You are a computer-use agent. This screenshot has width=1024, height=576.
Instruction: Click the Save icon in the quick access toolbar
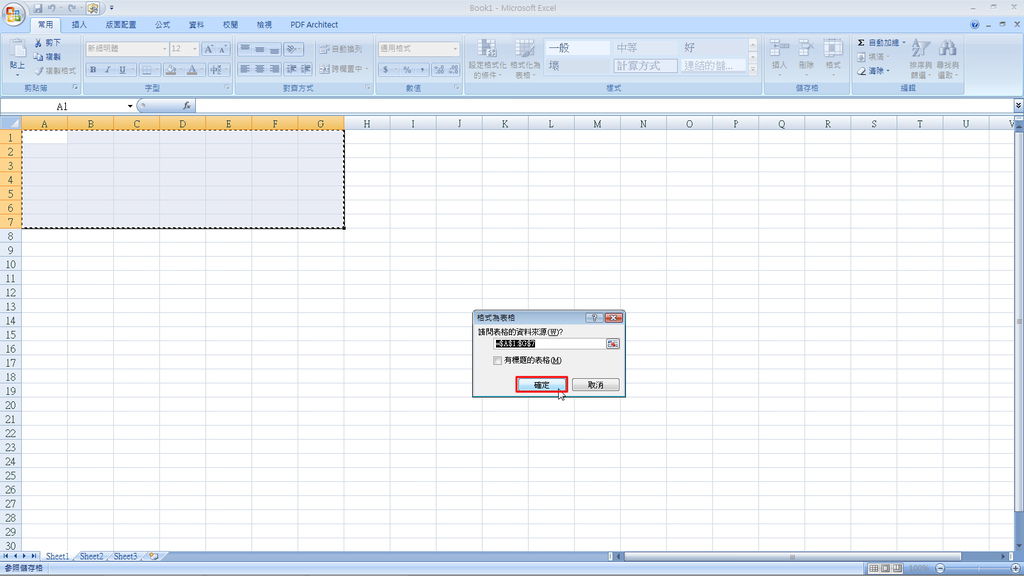click(x=38, y=8)
